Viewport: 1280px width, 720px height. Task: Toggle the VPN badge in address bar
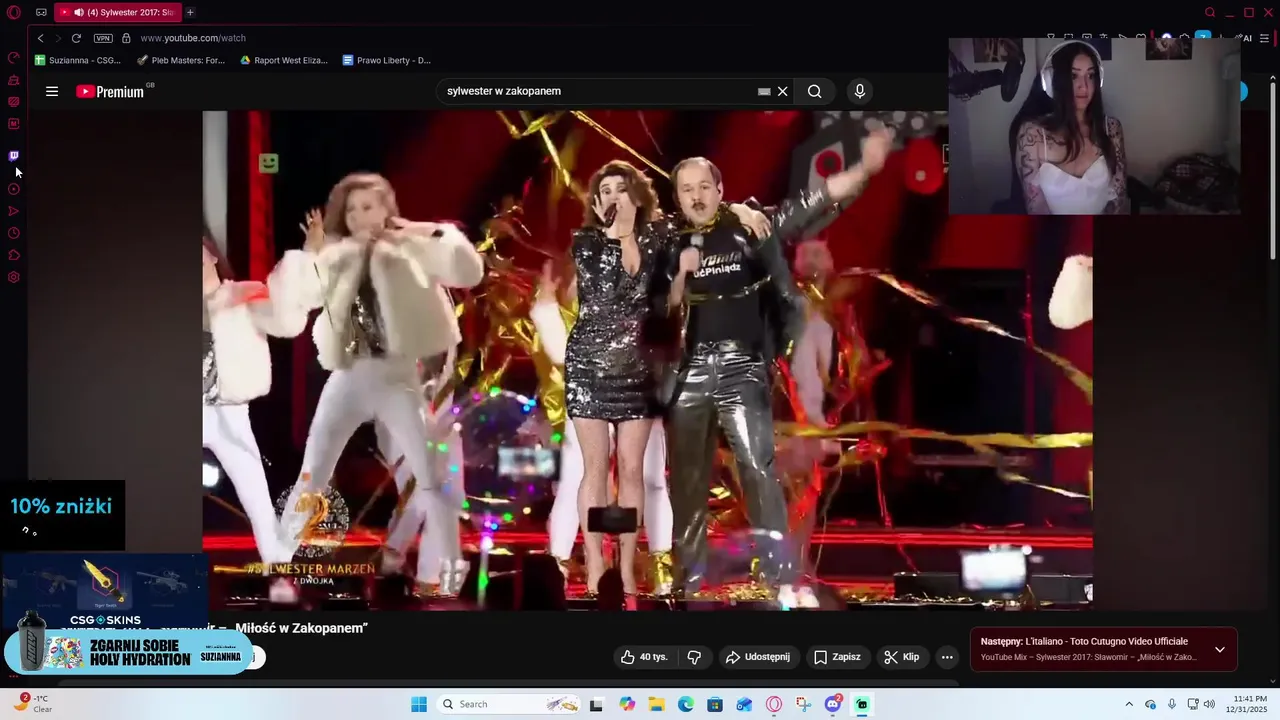(x=103, y=38)
